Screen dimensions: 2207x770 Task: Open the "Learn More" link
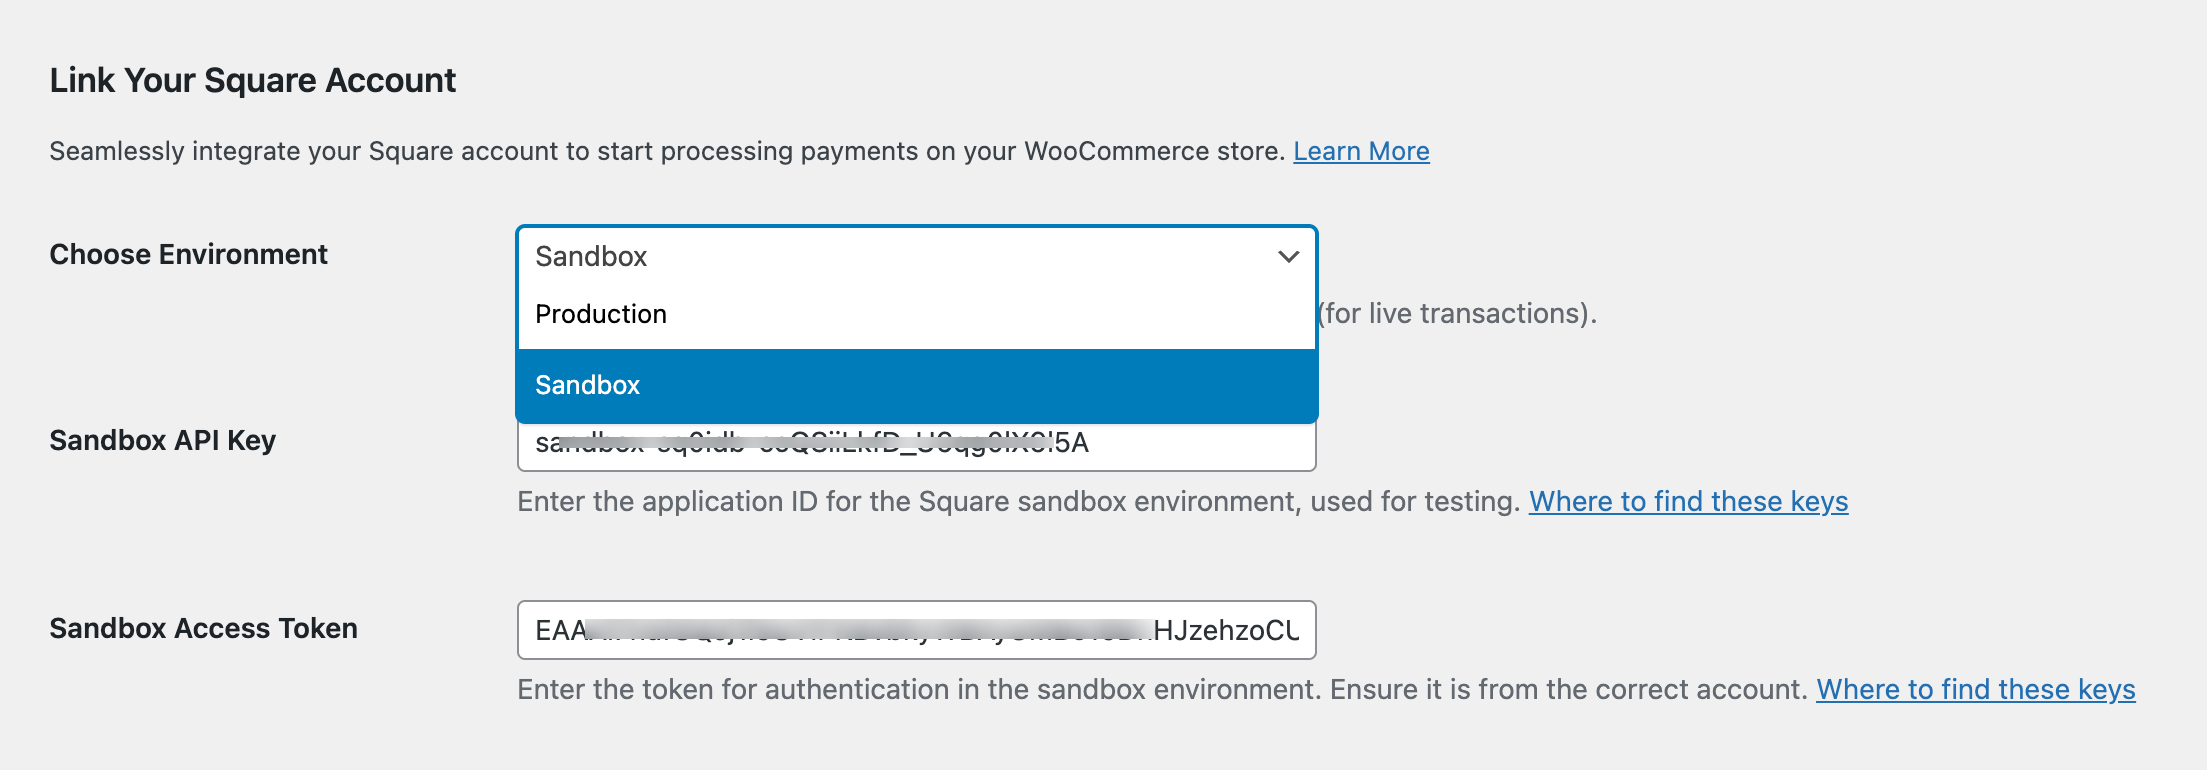click(1361, 151)
